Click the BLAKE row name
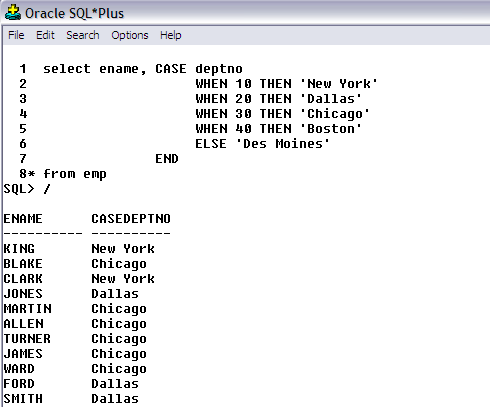 click(x=23, y=264)
